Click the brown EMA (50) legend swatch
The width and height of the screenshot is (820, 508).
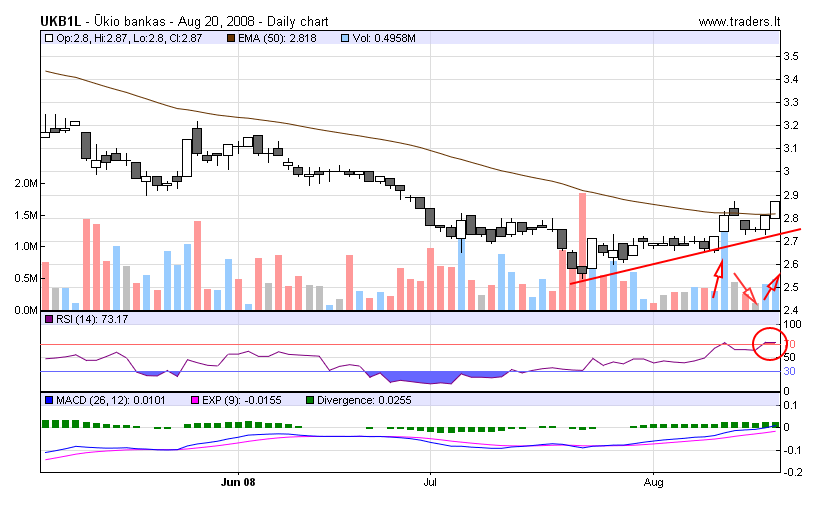point(231,38)
